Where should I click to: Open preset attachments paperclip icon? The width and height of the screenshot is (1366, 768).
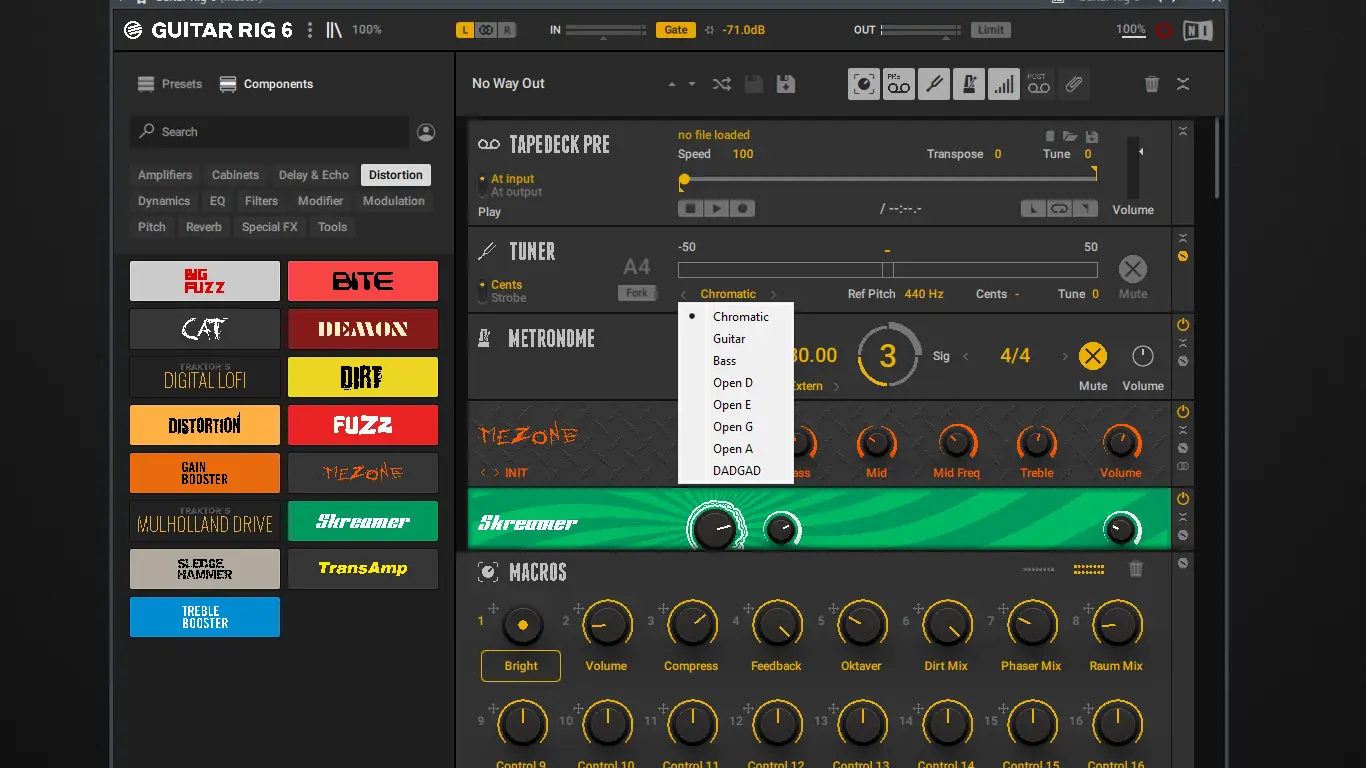pyautogui.click(x=1073, y=84)
